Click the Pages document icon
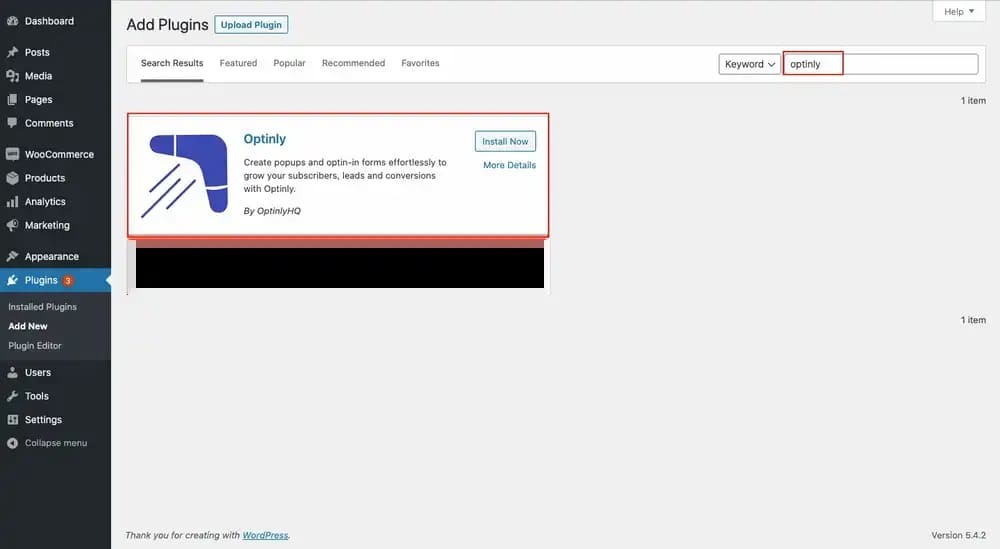The image size is (1000, 549). tap(12, 99)
